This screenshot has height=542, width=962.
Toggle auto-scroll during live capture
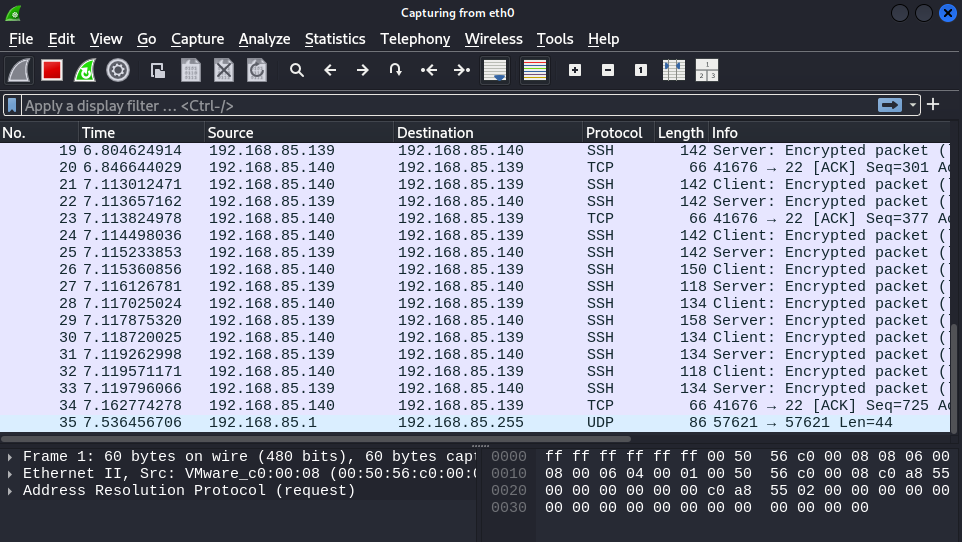click(494, 70)
